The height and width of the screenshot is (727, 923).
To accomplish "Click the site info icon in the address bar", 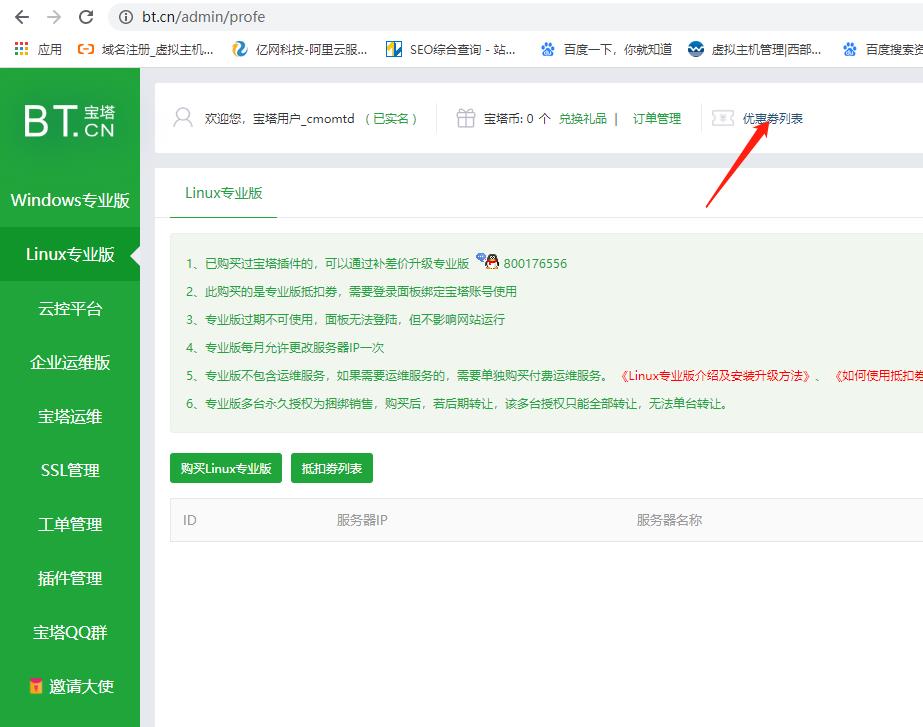I will pyautogui.click(x=125, y=17).
